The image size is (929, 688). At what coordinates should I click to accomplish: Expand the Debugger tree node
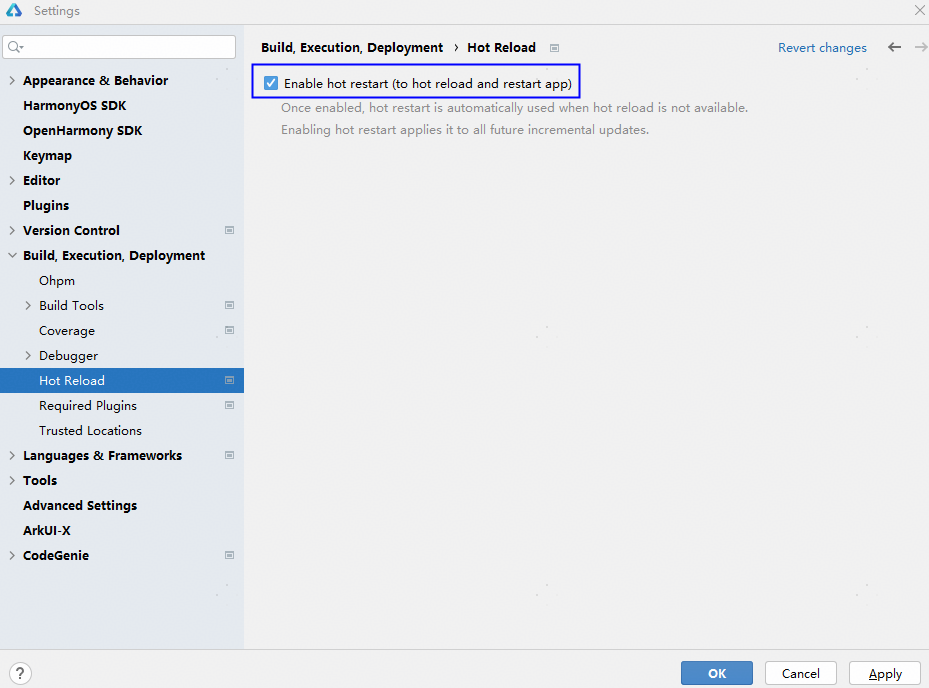point(28,355)
